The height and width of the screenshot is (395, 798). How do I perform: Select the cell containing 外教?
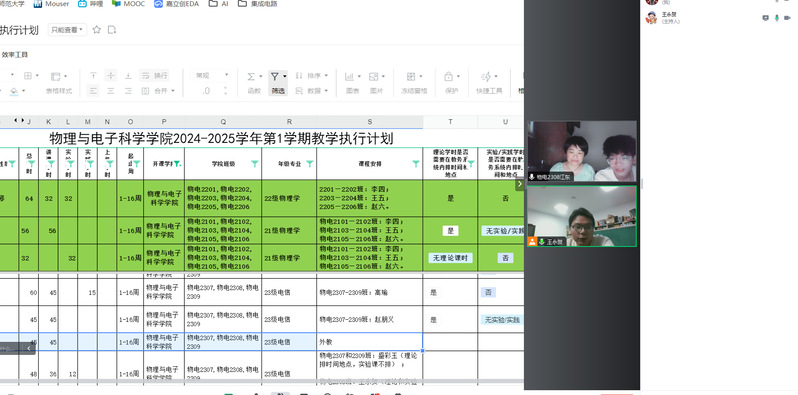[369, 342]
